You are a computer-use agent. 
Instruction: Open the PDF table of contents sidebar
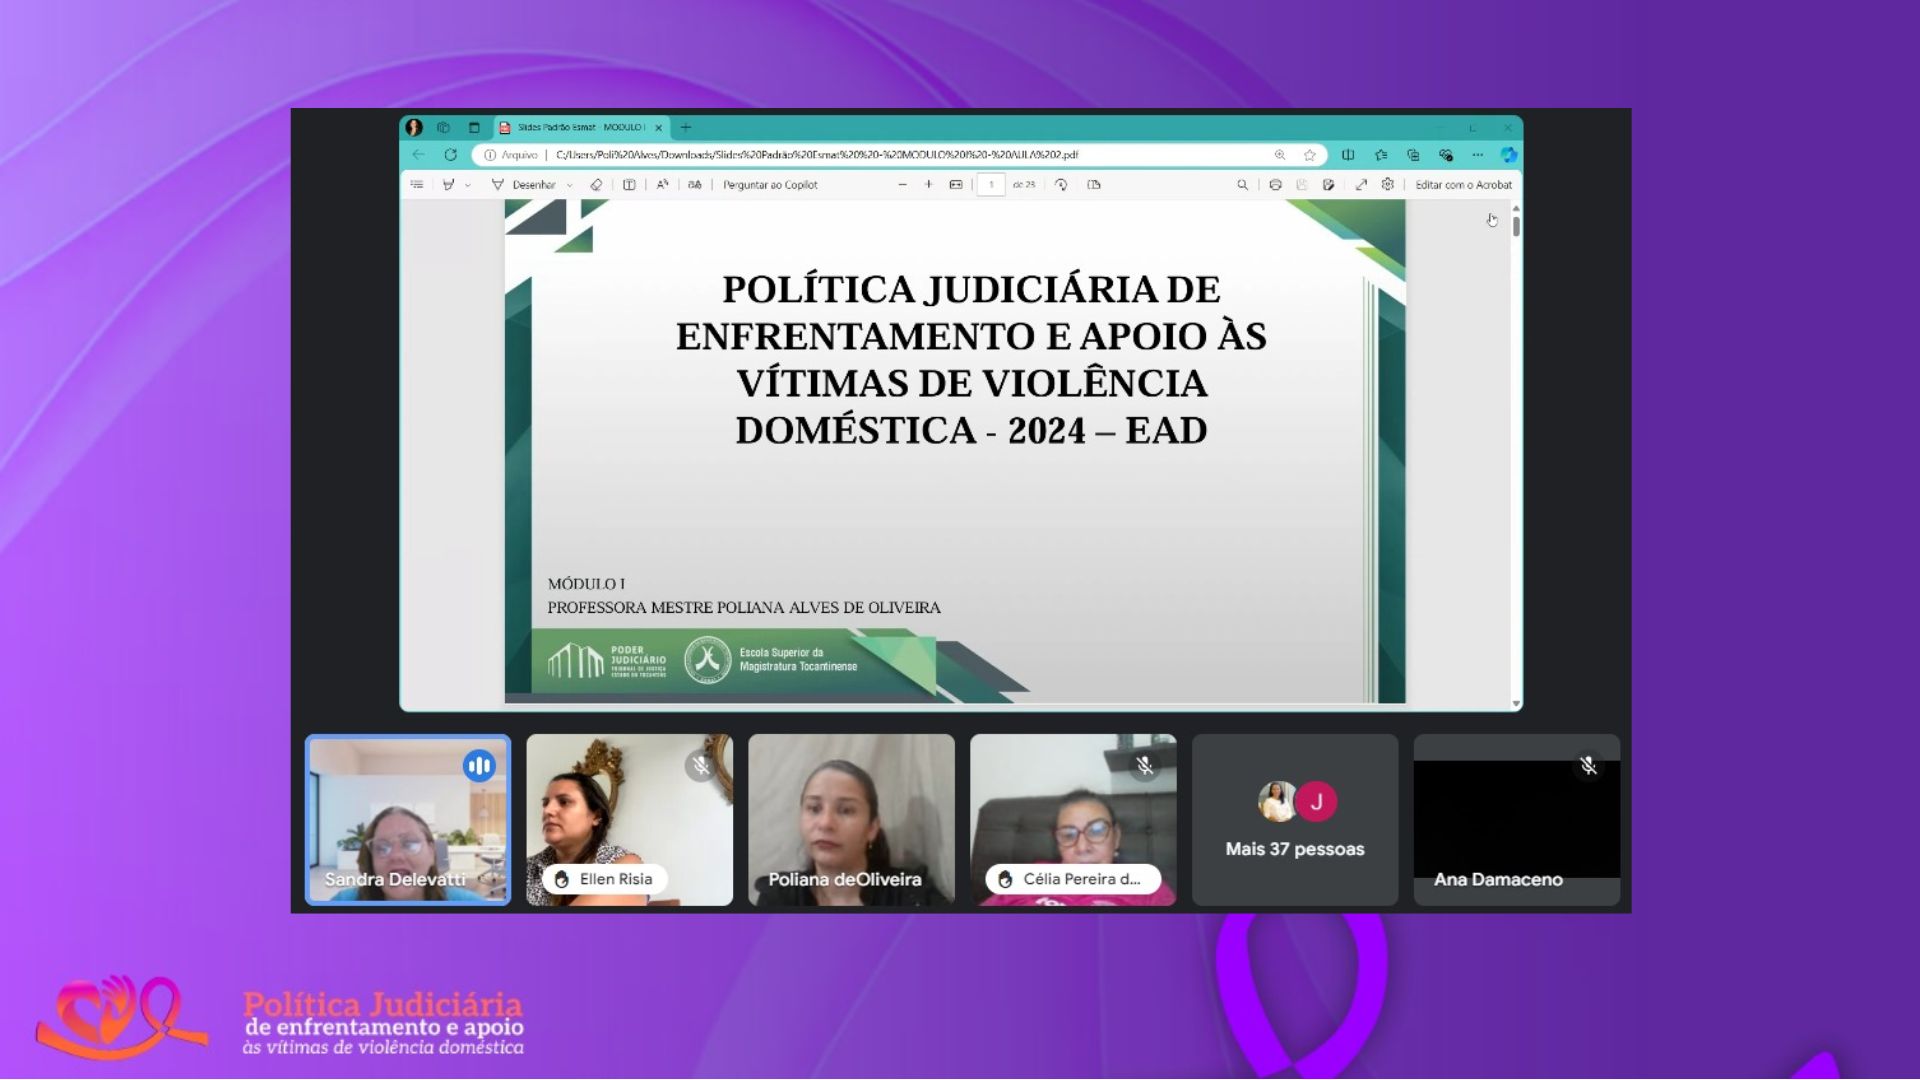417,185
